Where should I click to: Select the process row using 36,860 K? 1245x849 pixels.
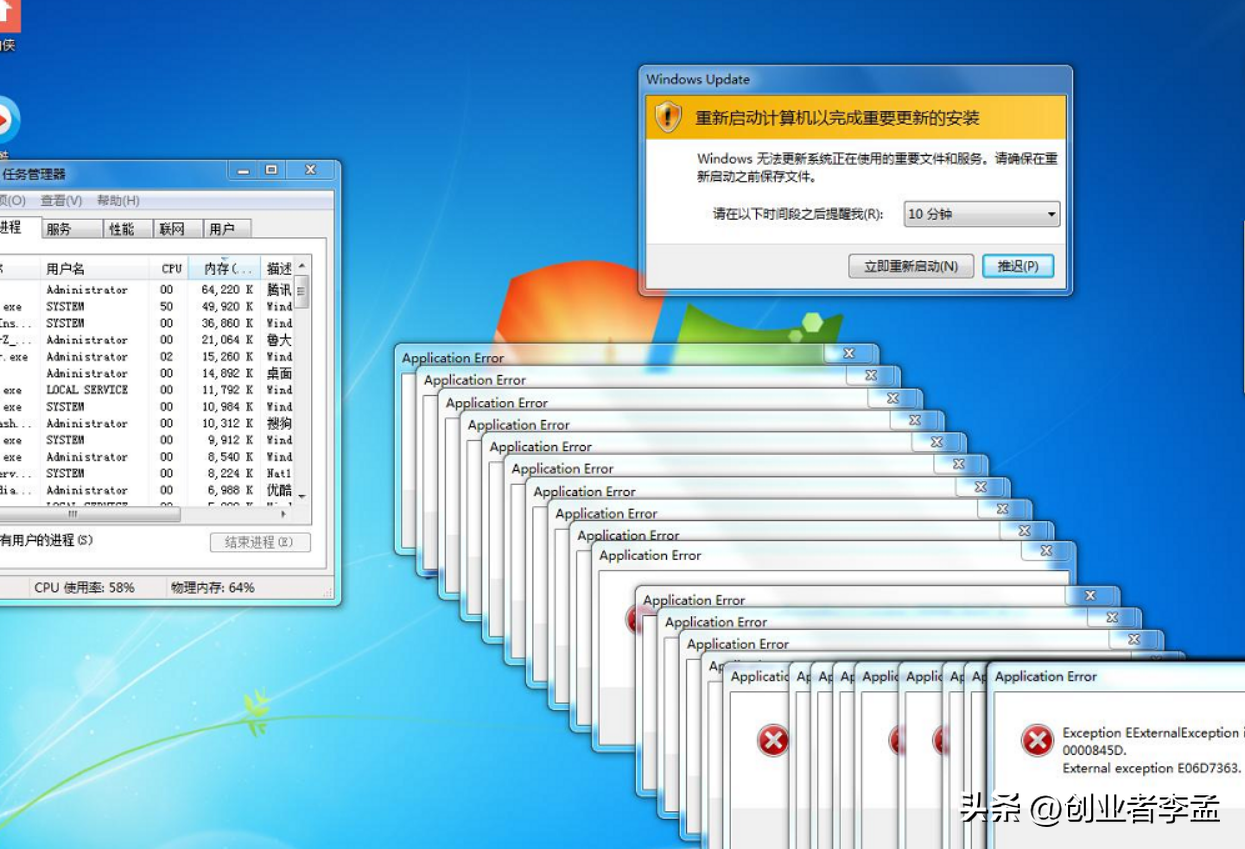pos(148,323)
